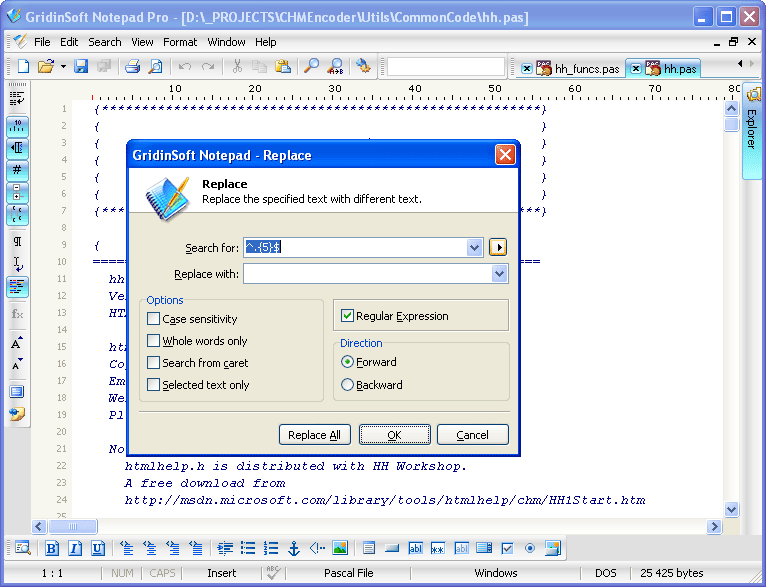The image size is (766, 587).
Task: Insert a radio button element from the bottom toolbar
Action: click(x=530, y=548)
